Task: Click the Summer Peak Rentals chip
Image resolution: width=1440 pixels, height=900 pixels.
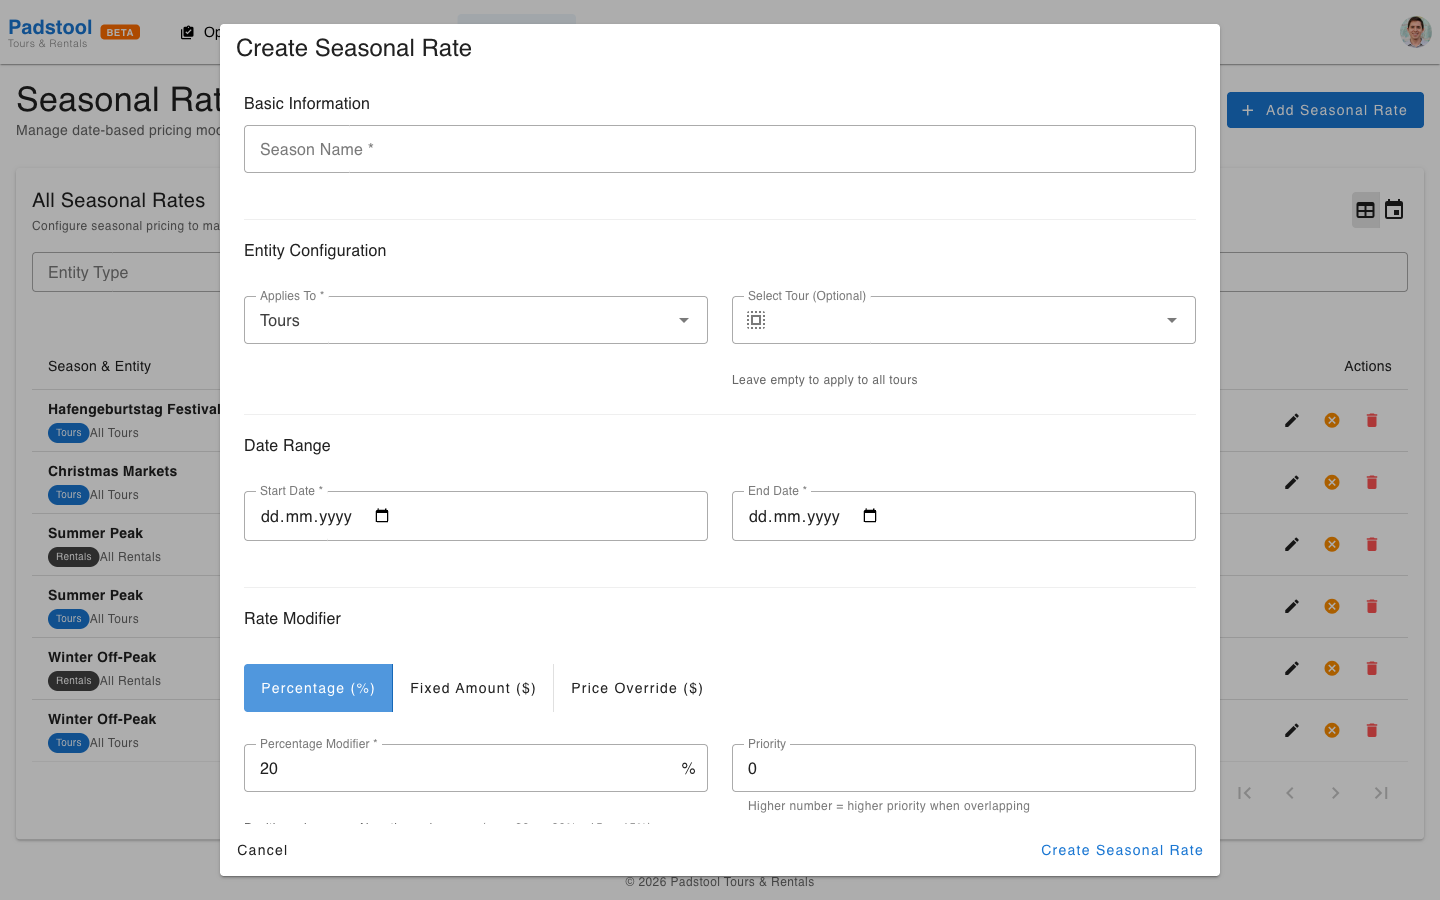Action: (74, 557)
